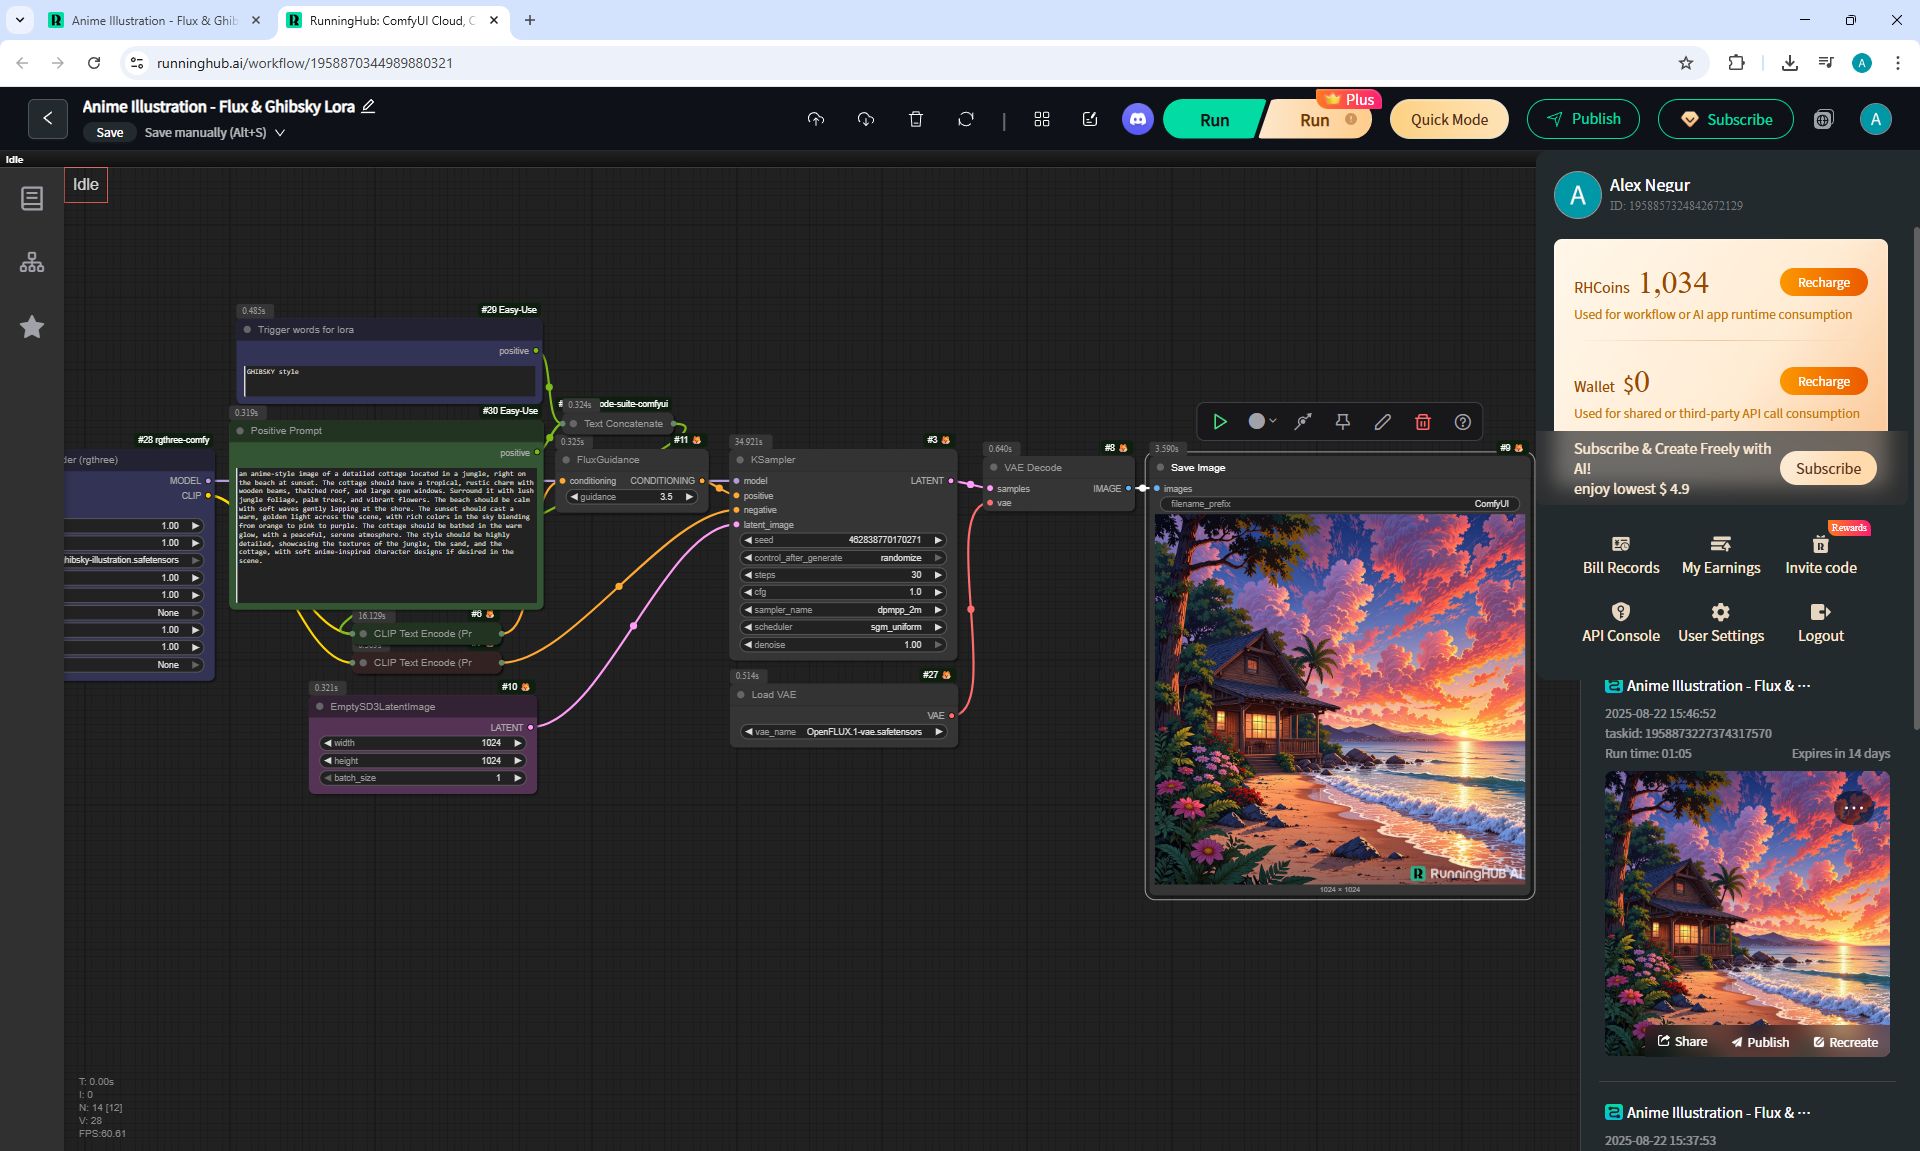
Task: Open the Discord community icon
Action: coord(1137,119)
